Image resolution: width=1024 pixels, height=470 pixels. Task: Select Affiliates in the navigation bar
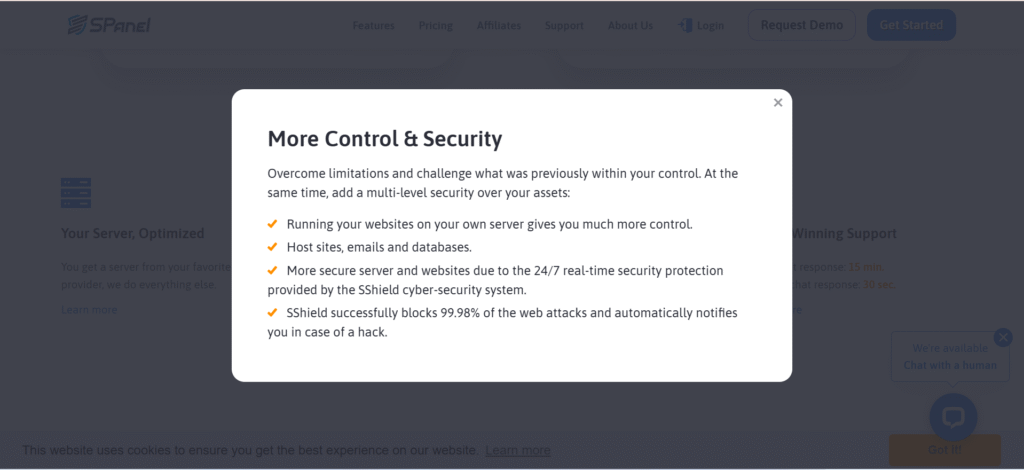pos(498,26)
